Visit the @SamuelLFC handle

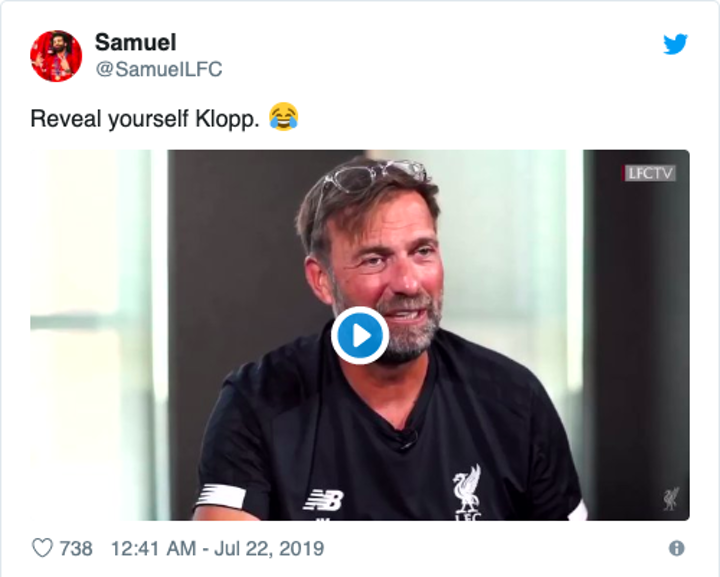click(x=158, y=69)
